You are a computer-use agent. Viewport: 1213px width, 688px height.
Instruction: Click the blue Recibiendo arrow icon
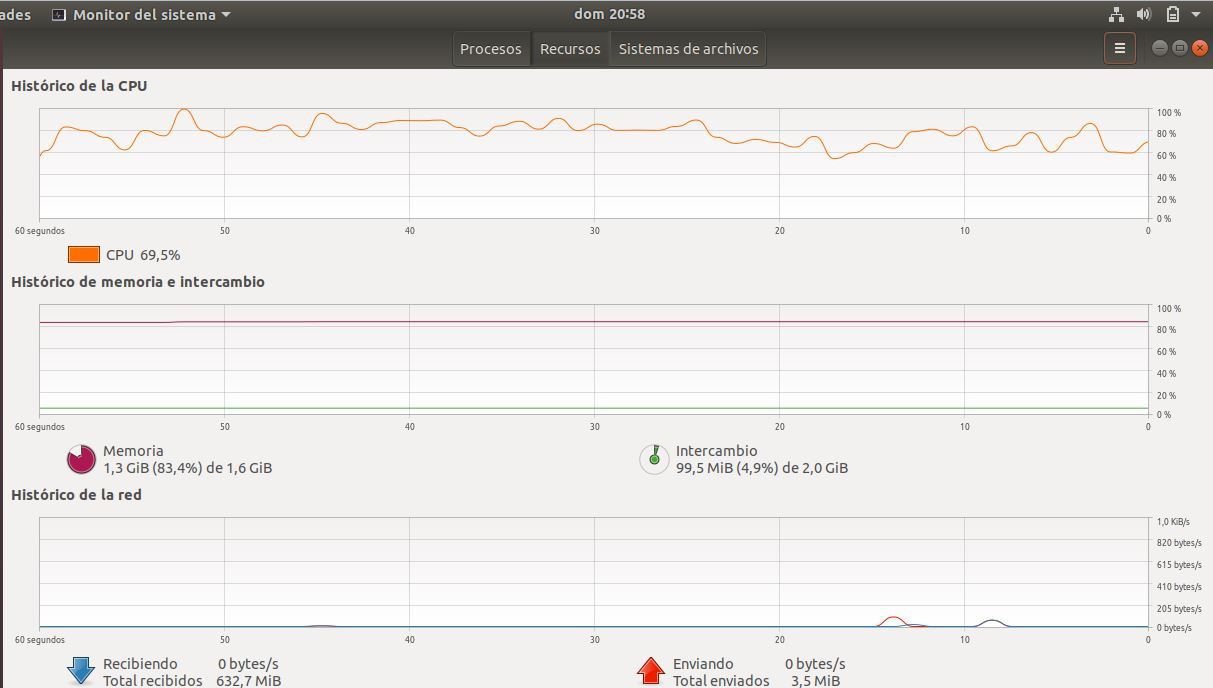(x=81, y=670)
